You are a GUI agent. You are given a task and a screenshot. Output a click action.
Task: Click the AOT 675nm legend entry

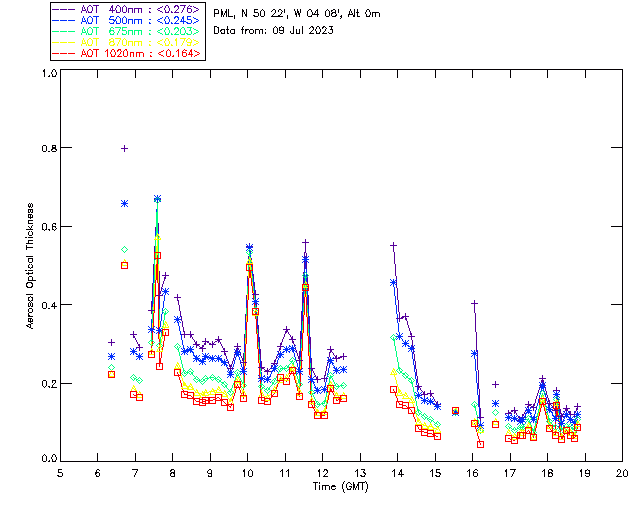point(127,31)
